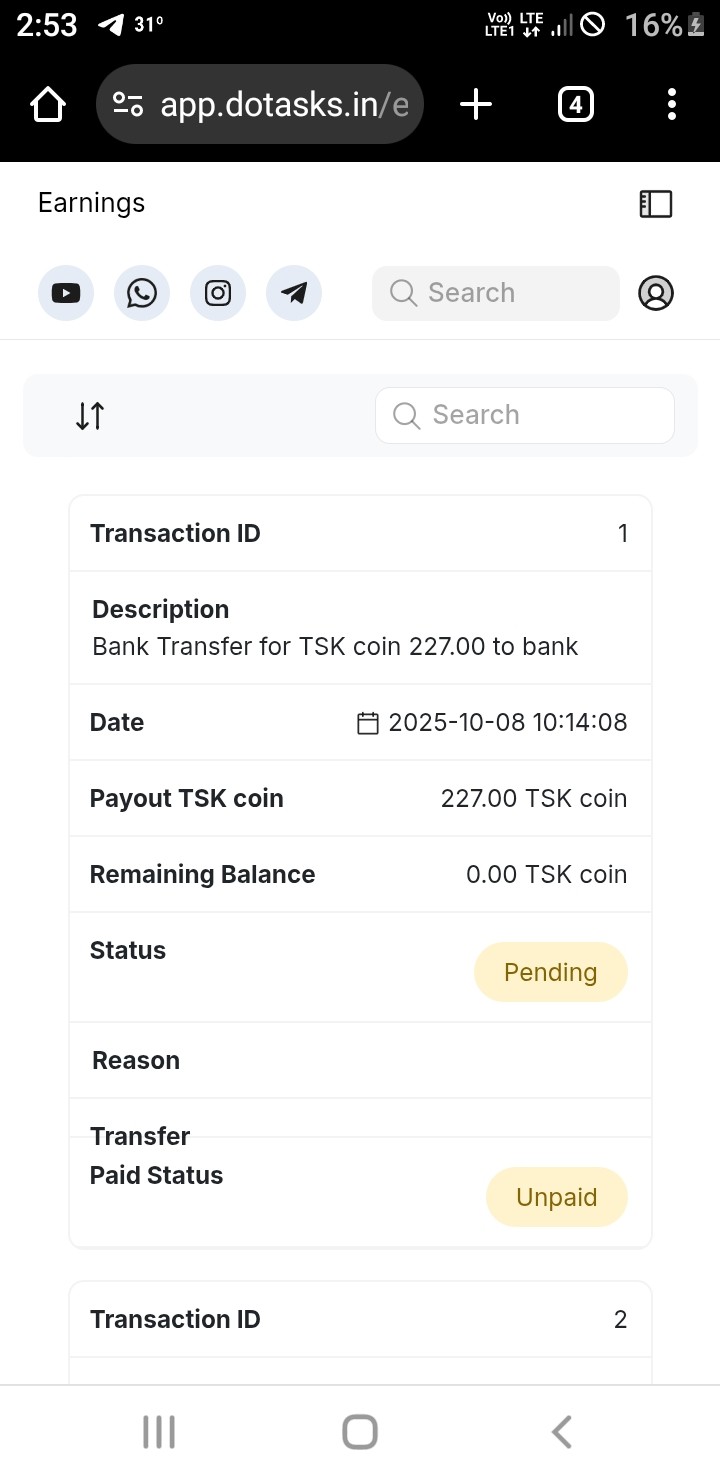Screen dimensions: 720x1480
Task: Open browser three-dot menu
Action: tap(671, 104)
